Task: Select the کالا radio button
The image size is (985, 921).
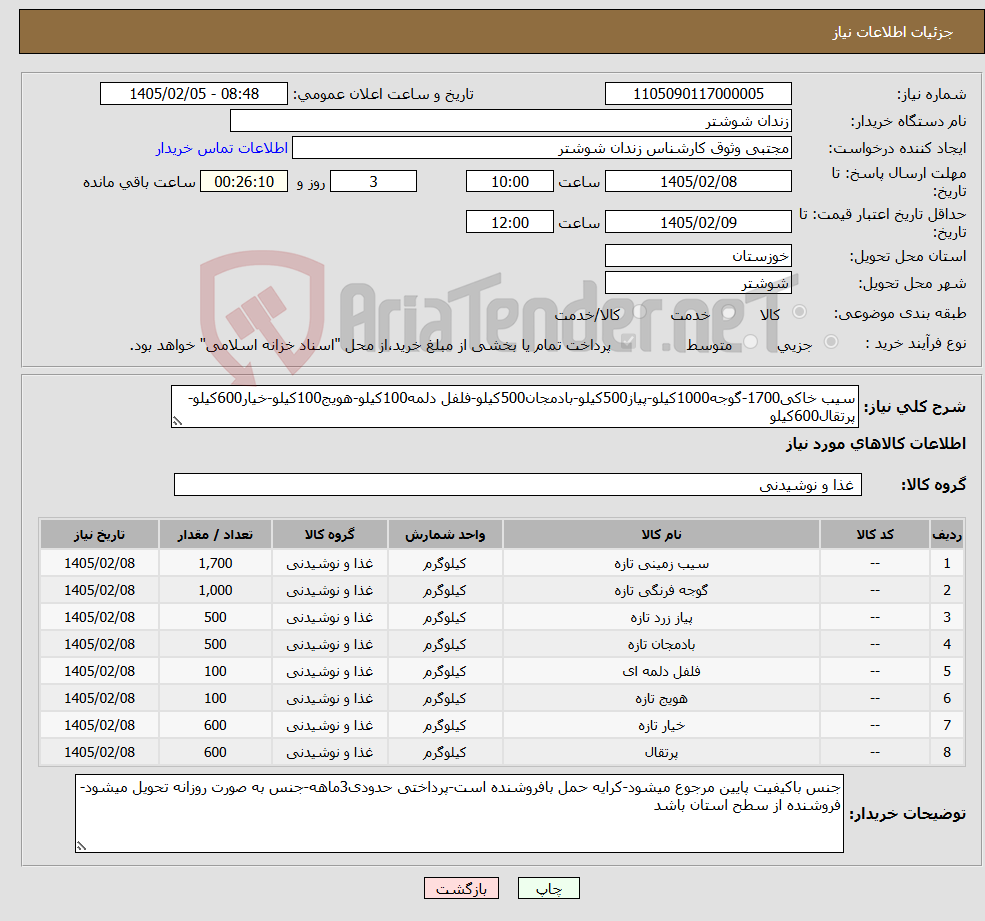Action: (x=800, y=312)
